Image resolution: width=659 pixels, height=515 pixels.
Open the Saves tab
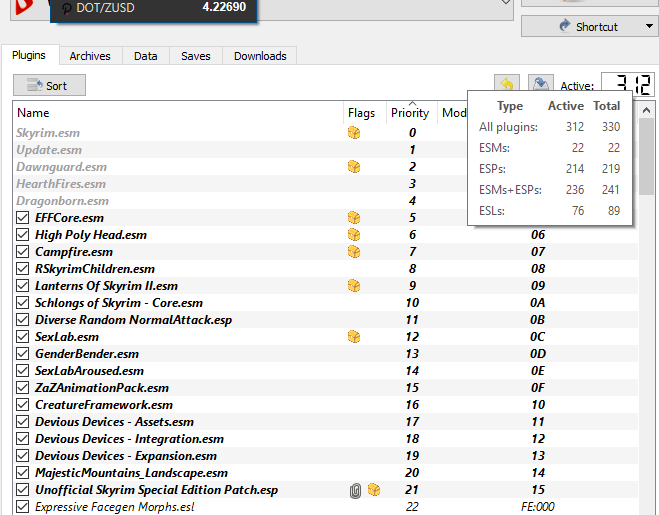point(195,56)
